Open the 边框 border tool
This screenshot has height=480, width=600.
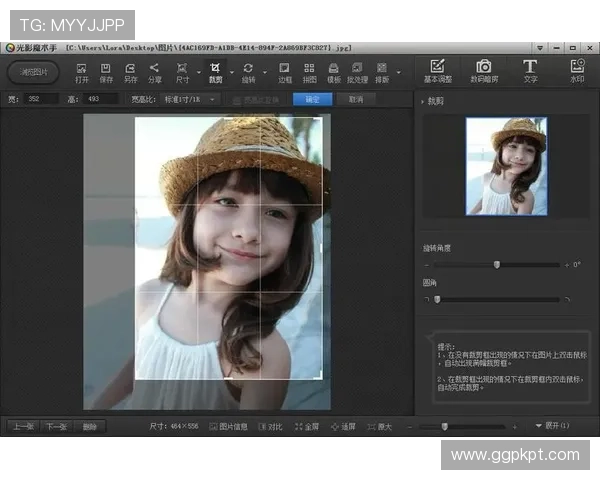coord(284,73)
